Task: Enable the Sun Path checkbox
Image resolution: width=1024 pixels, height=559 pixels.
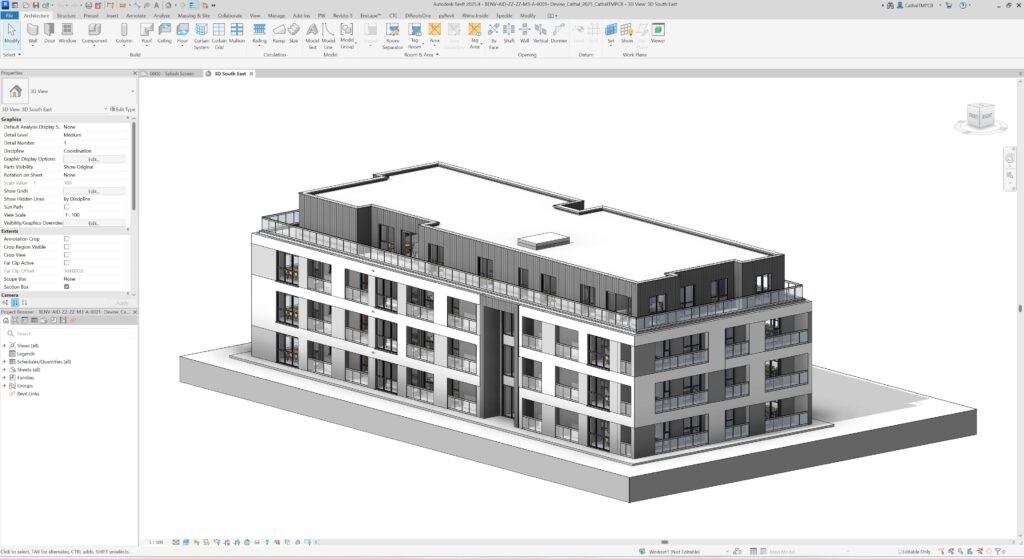Action: coord(67,207)
